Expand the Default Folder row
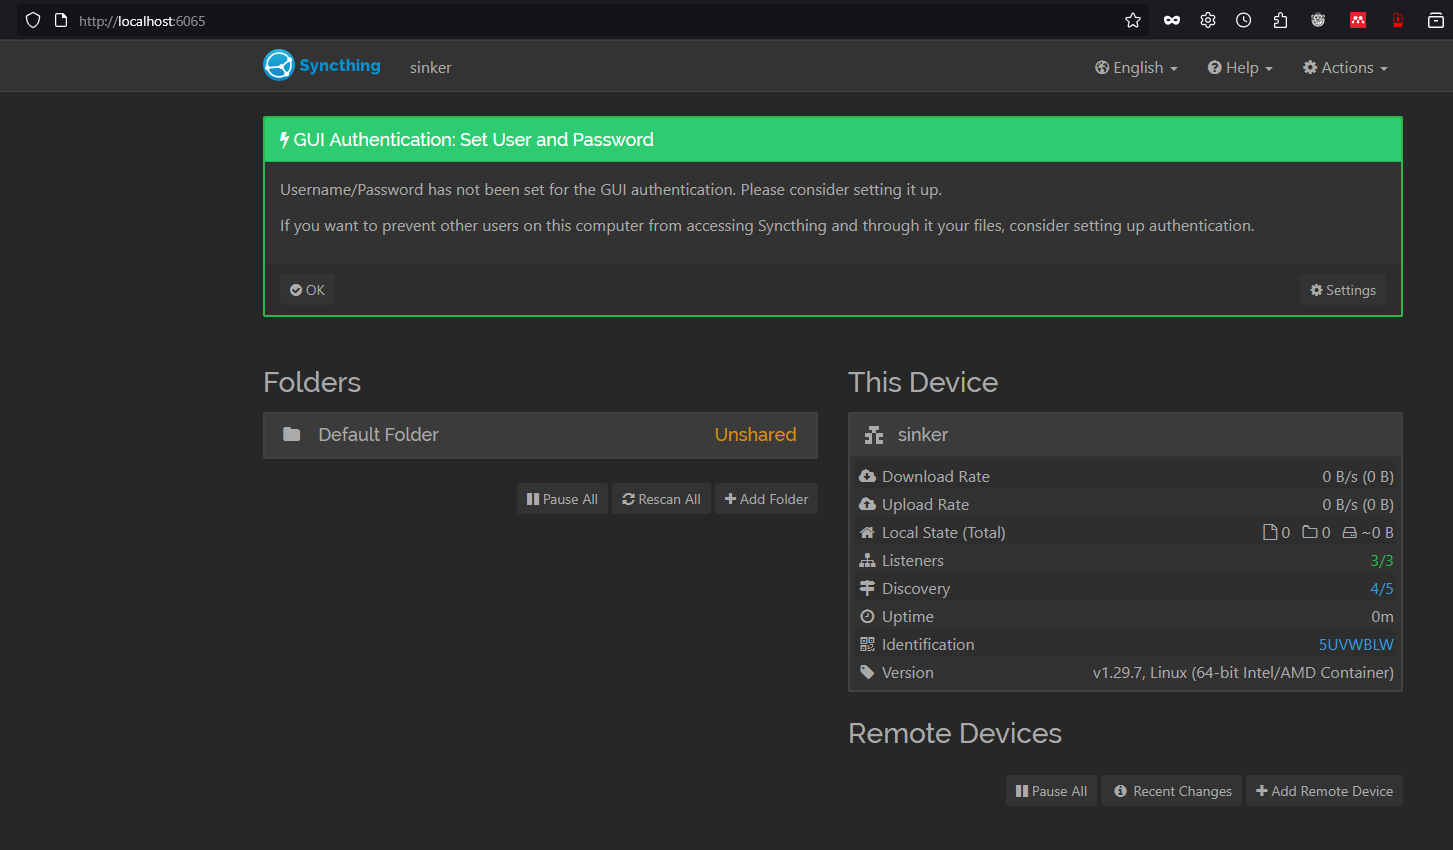The height and width of the screenshot is (850, 1453). tap(540, 435)
